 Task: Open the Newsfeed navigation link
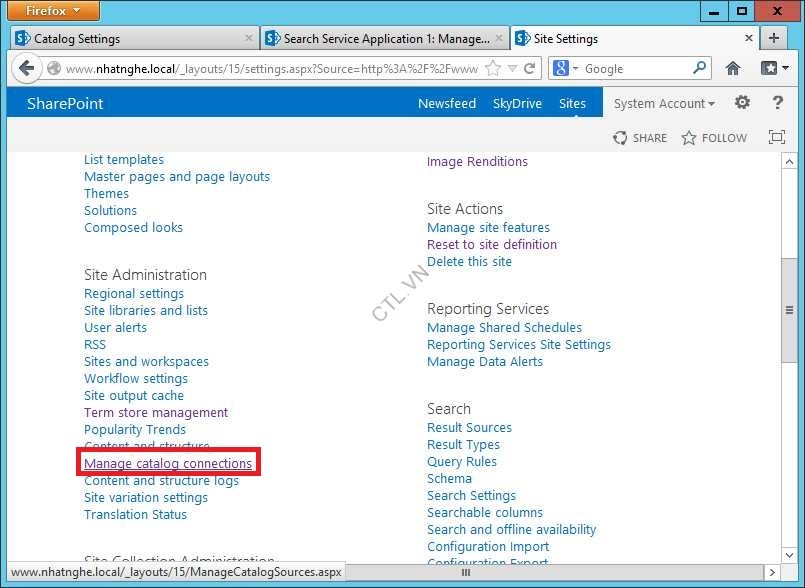[x=447, y=104]
